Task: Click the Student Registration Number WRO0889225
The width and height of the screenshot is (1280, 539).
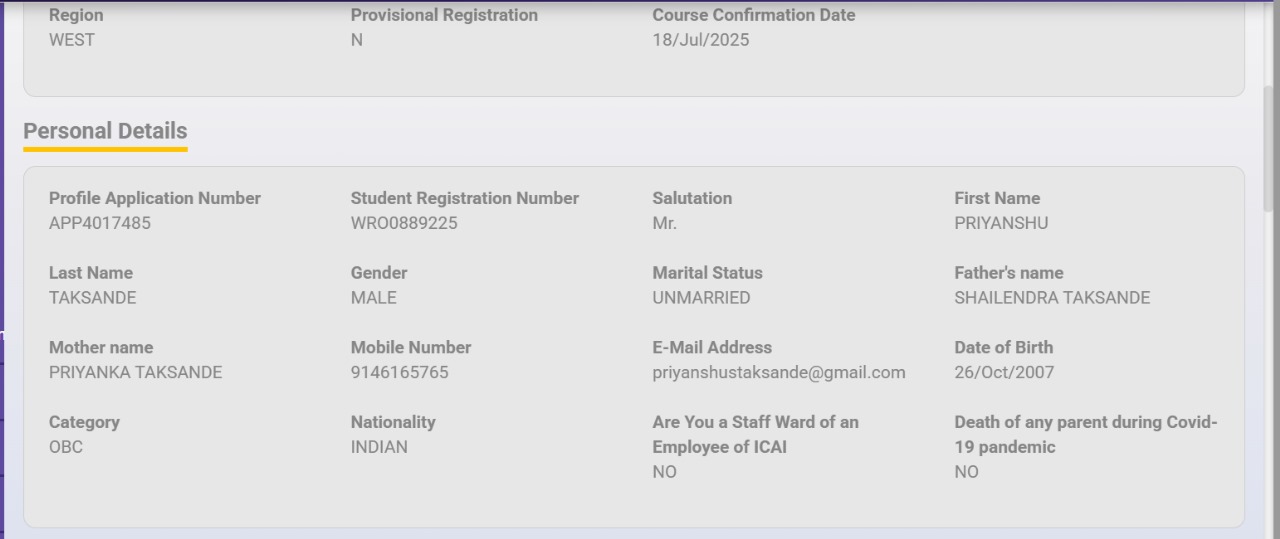Action: [404, 223]
